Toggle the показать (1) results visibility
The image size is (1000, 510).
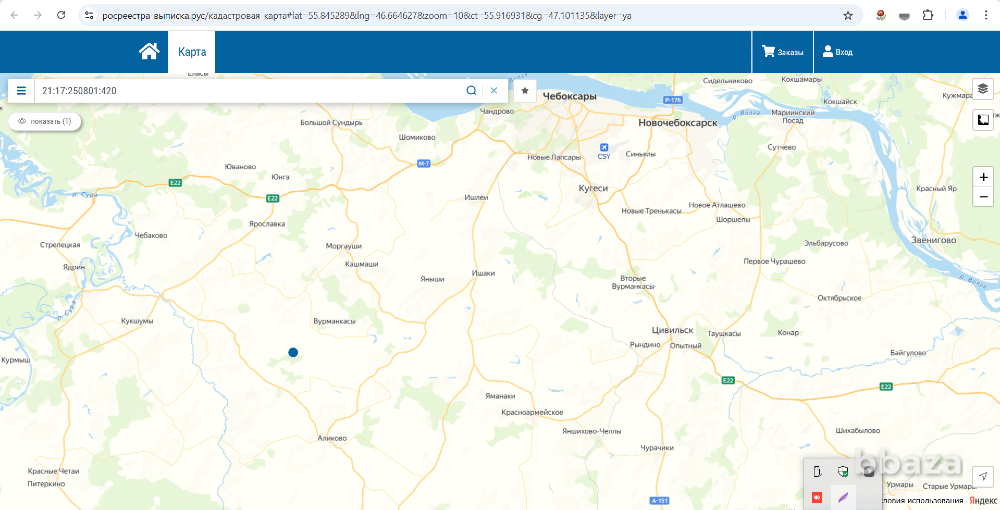coord(44,121)
